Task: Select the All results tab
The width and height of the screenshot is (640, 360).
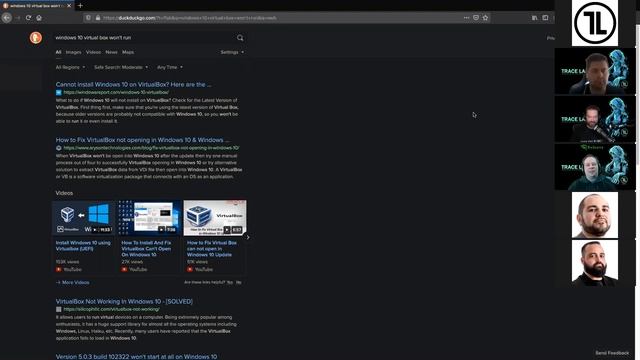Action: tap(58, 52)
